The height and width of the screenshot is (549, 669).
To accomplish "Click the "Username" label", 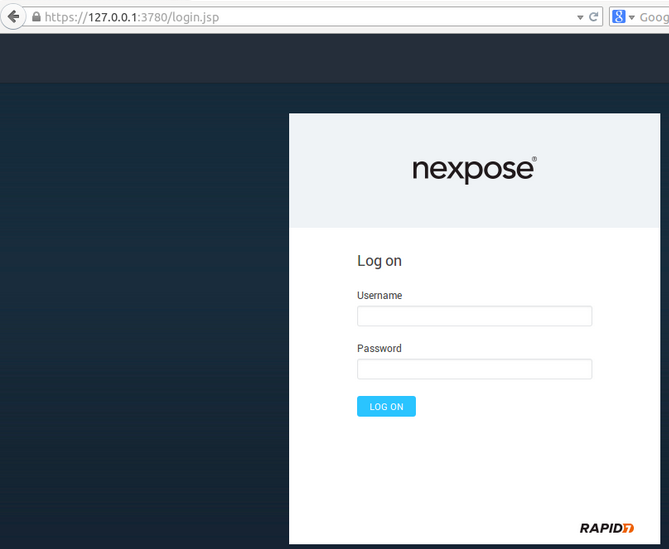I will coord(379,295).
